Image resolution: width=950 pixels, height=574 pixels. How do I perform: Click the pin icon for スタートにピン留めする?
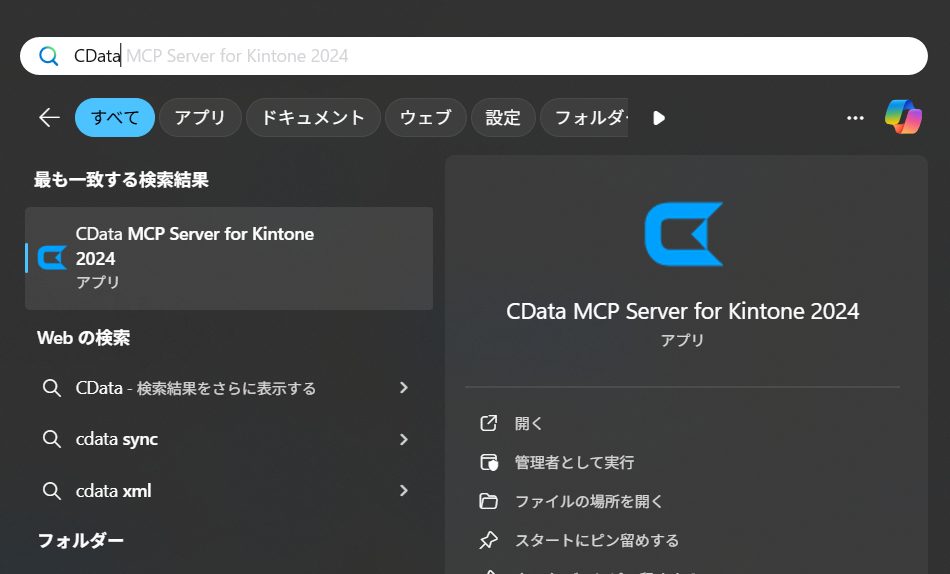[x=488, y=540]
